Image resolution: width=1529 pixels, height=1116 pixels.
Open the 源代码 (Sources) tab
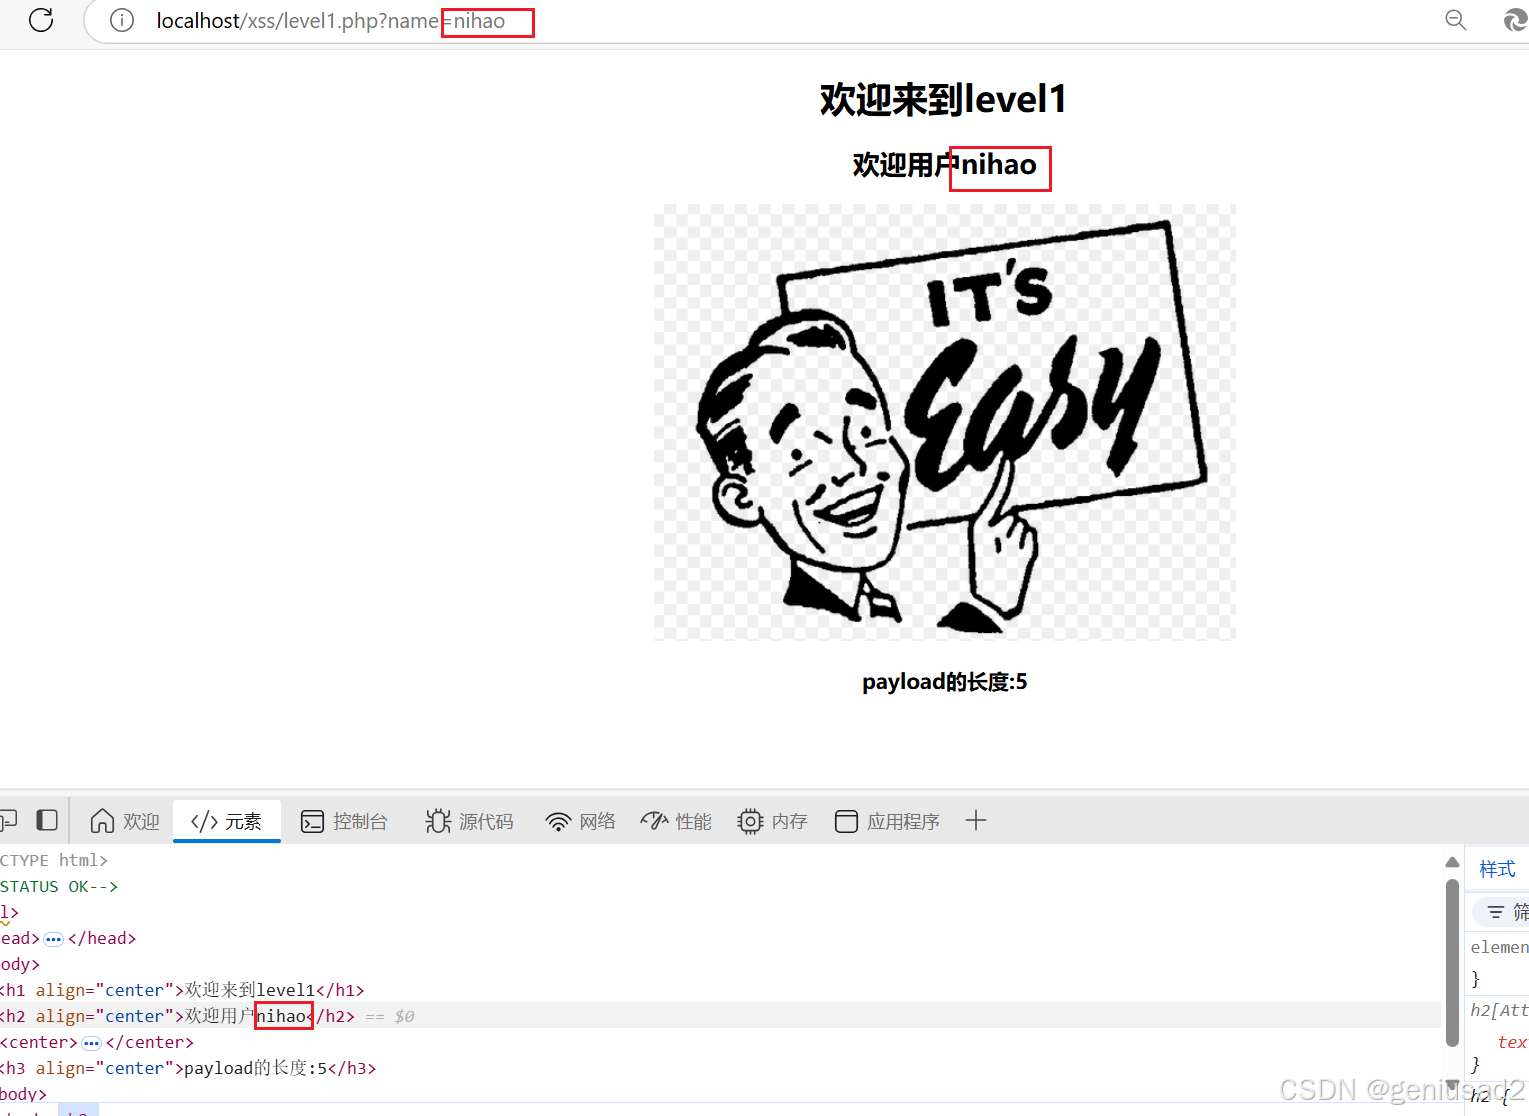point(469,821)
